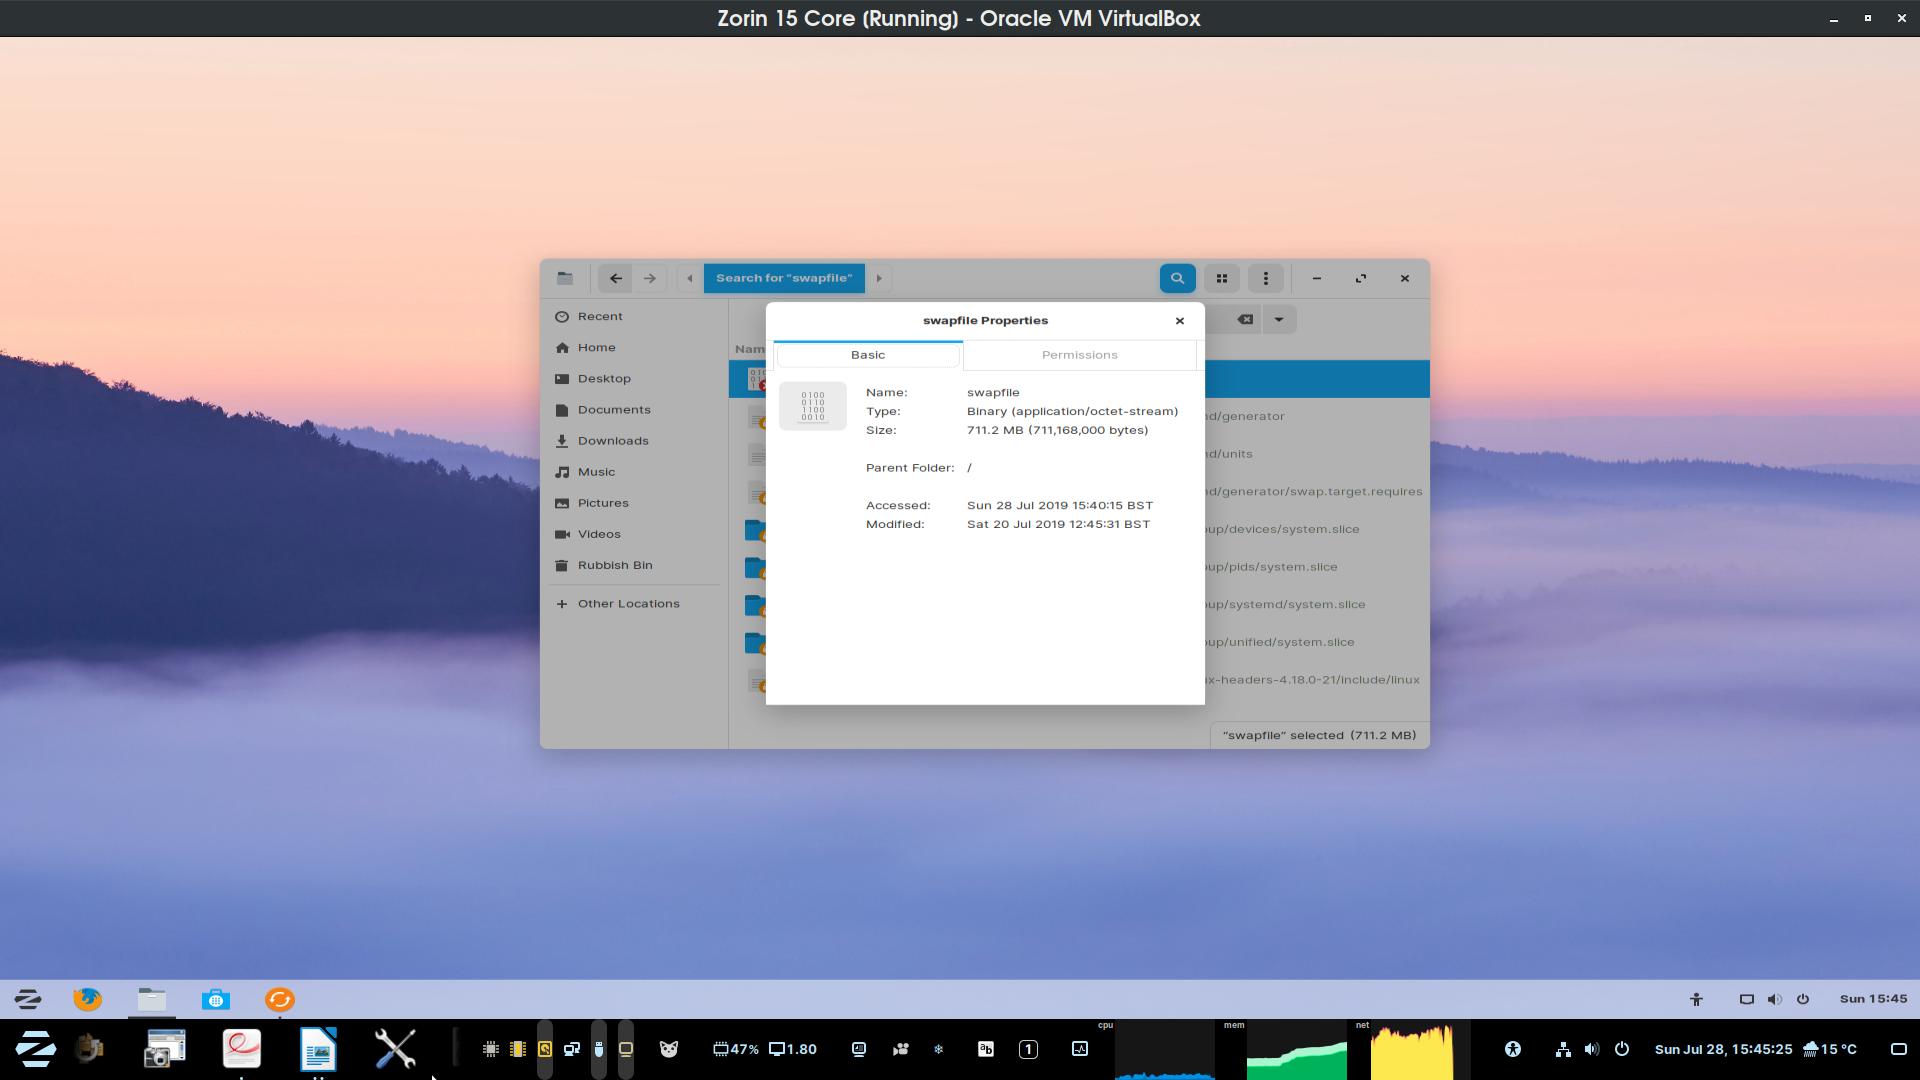Image resolution: width=1920 pixels, height=1080 pixels.
Task: Open the Zorin menu in guest panel
Action: tap(28, 999)
